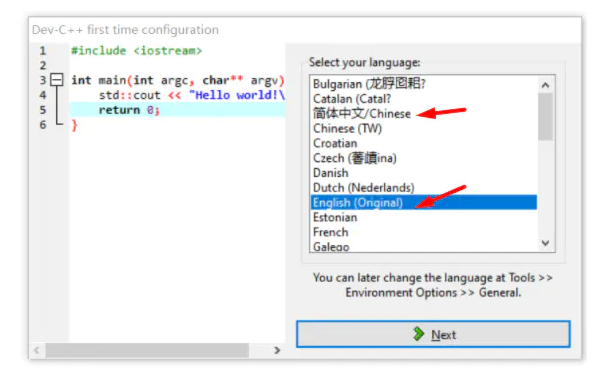Click code preview scroll left arrow
Viewport: 610px width, 379px height.
pyautogui.click(x=37, y=350)
